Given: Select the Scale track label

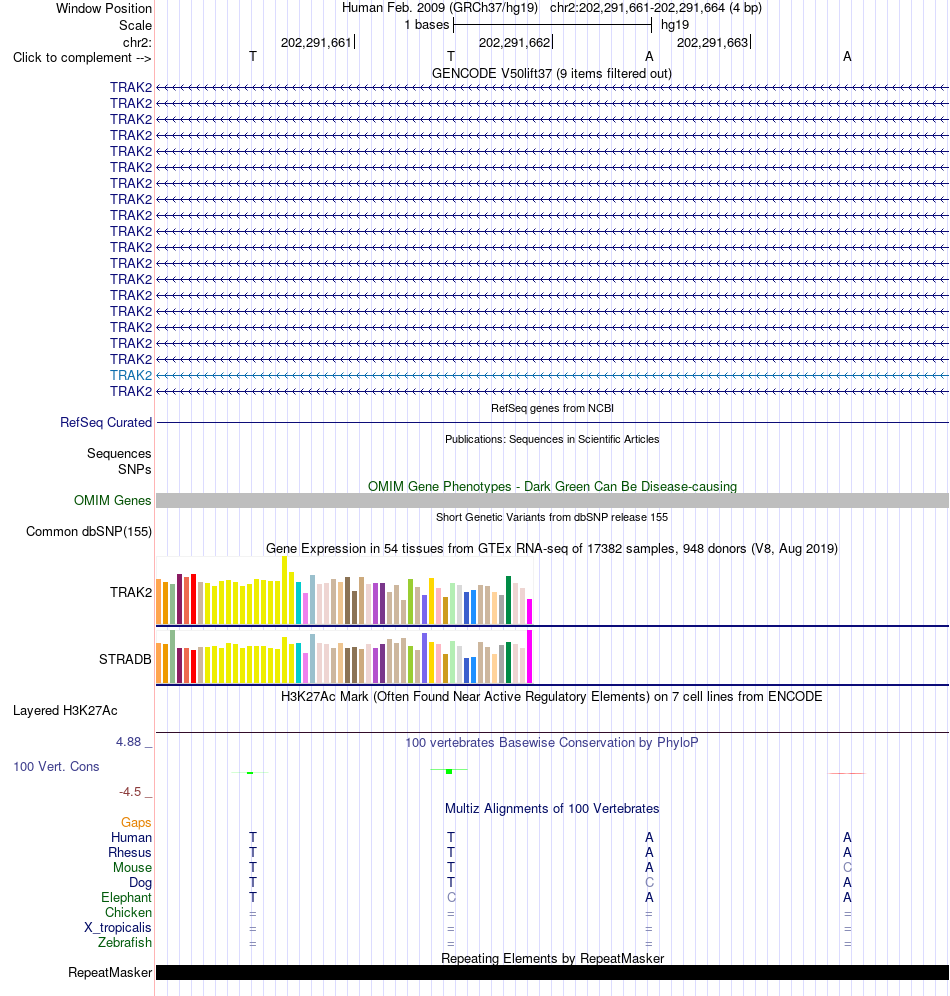Looking at the screenshot, I should pos(135,25).
